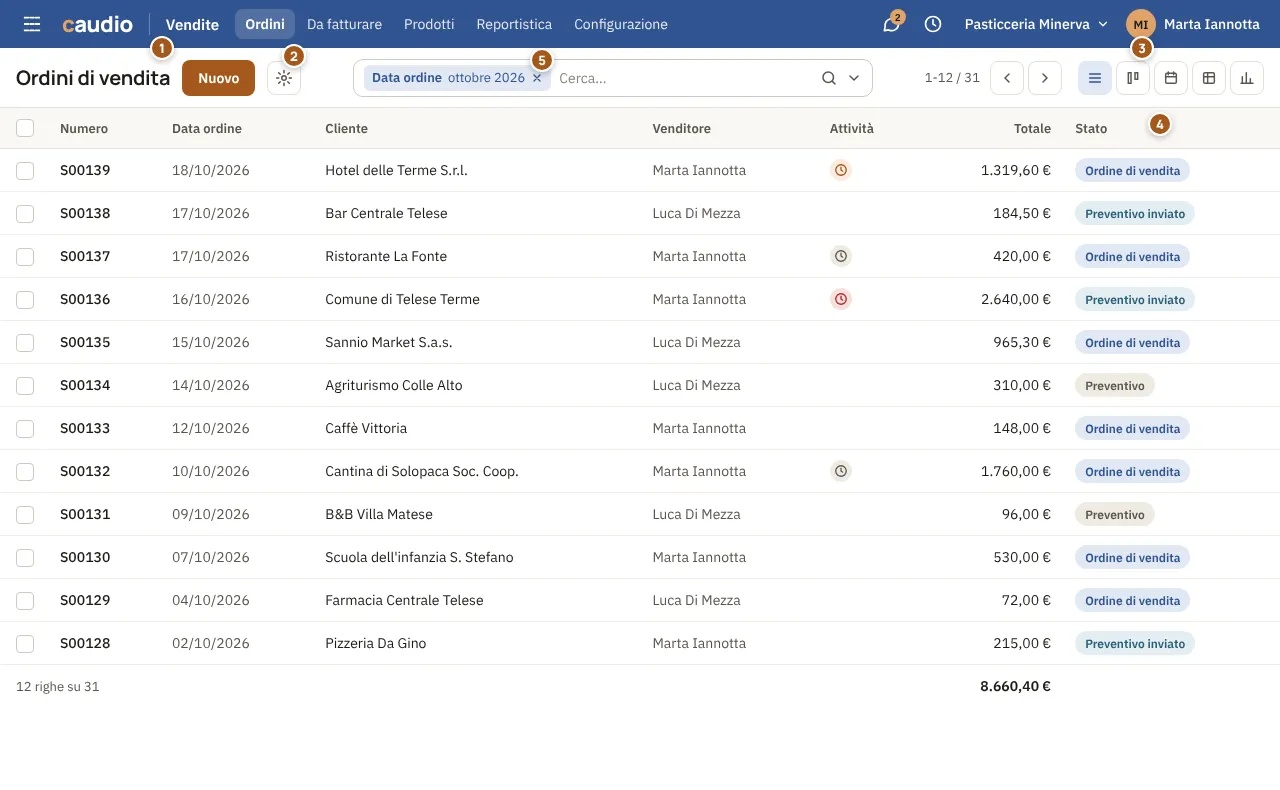1280x790 pixels.
Task: Open order S00135 for Sannio Market S.a.s.
Action: click(x=640, y=342)
